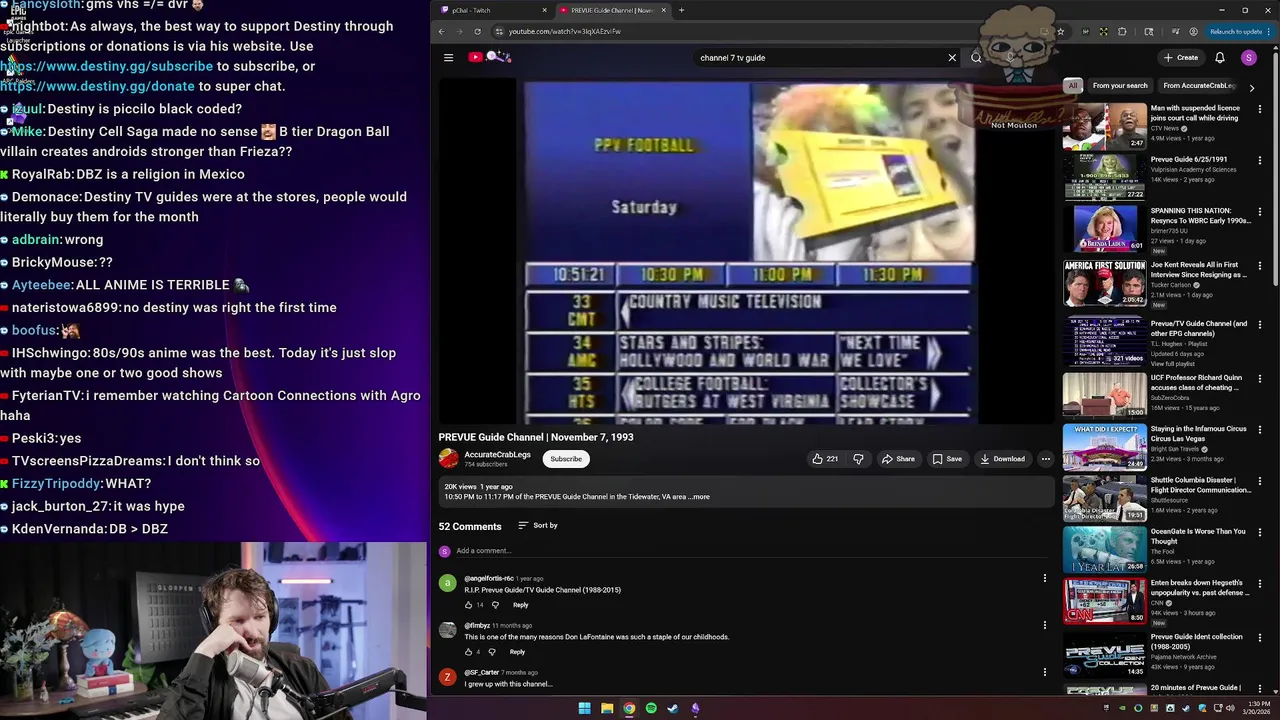This screenshot has width=1280, height=720.
Task: Open Man with suspended licence video thumbnail
Action: (1104, 126)
